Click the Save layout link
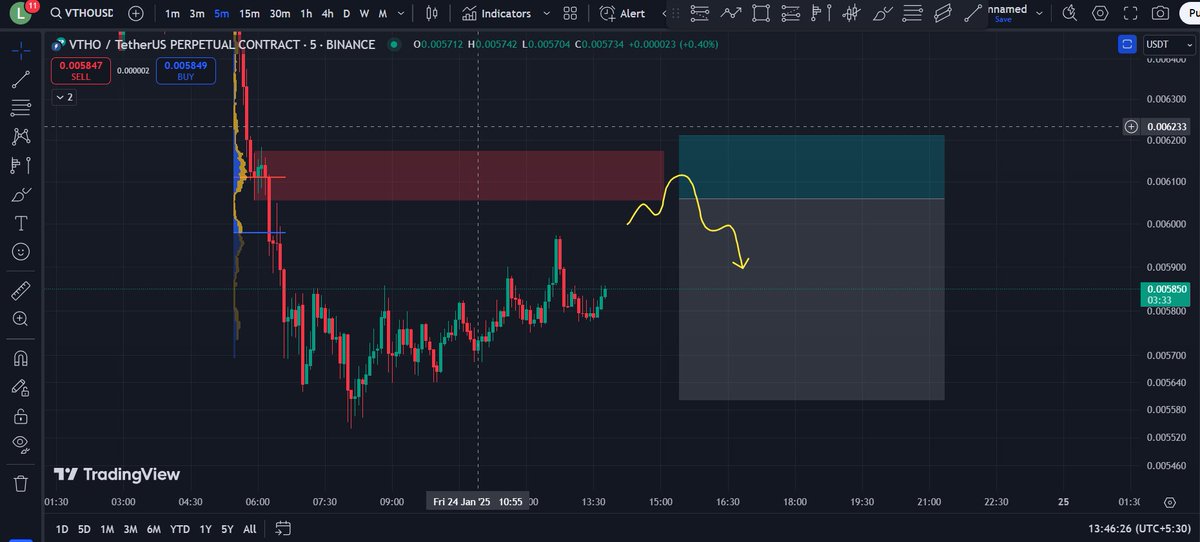This screenshot has height=542, width=1200. 1003,19
